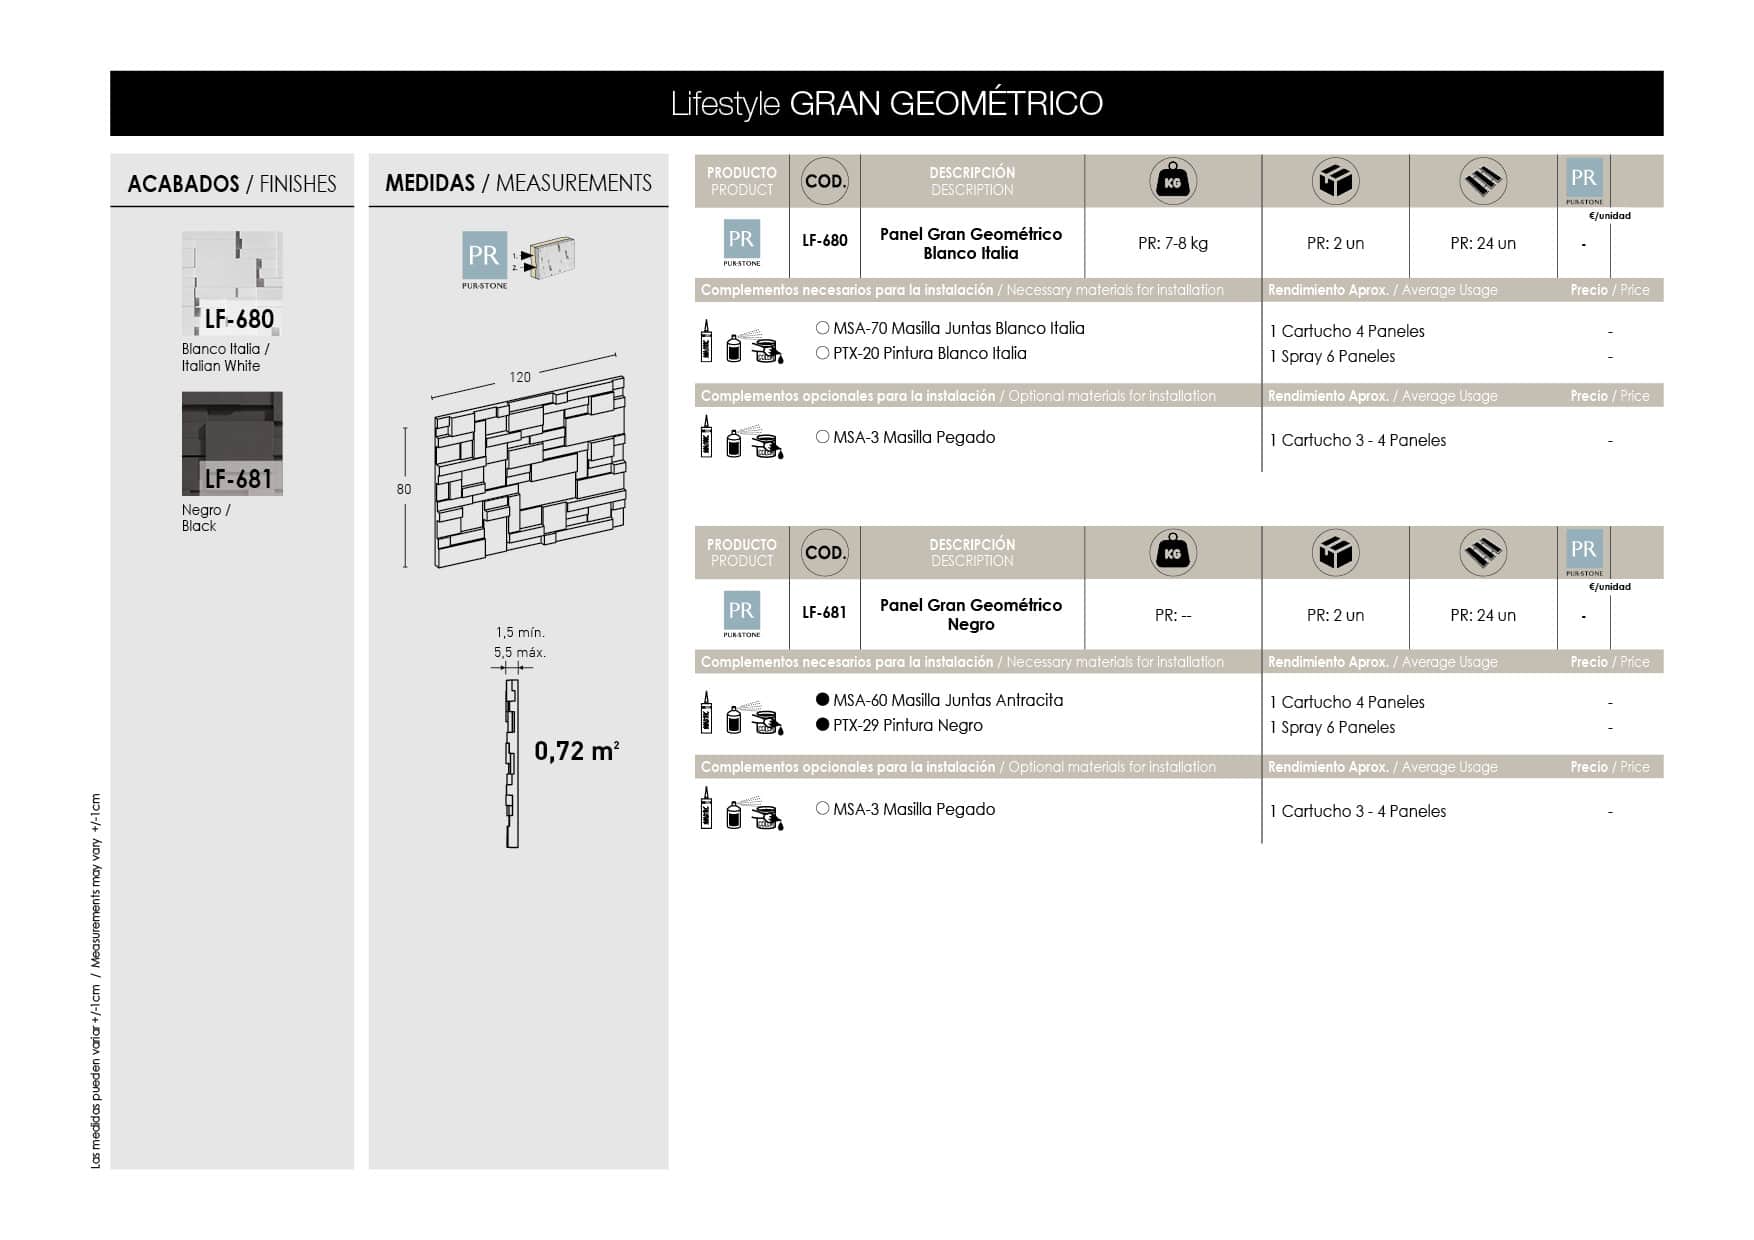
Task: Click the panel side profile thickness drawing
Action: pyautogui.click(x=512, y=764)
